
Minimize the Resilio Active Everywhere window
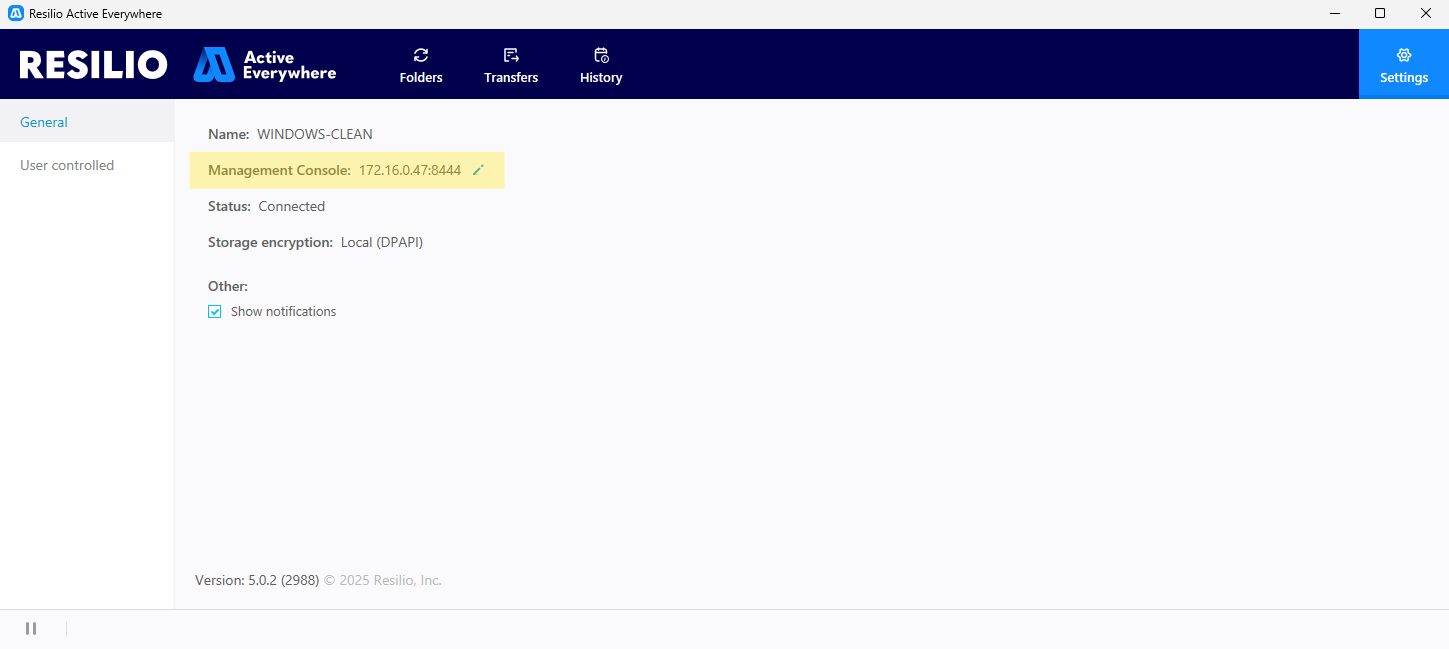[x=1334, y=14]
